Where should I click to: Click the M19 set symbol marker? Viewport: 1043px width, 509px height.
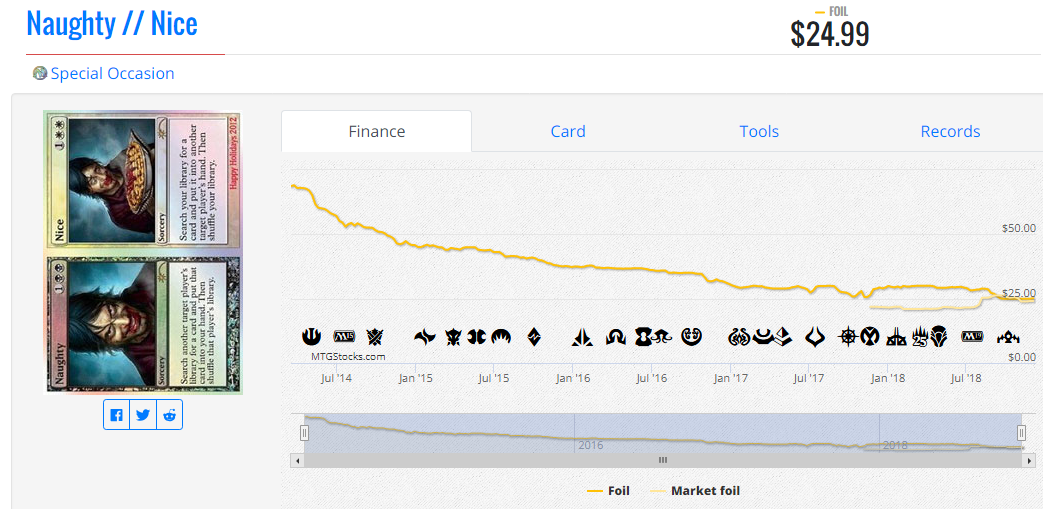pyautogui.click(x=972, y=337)
